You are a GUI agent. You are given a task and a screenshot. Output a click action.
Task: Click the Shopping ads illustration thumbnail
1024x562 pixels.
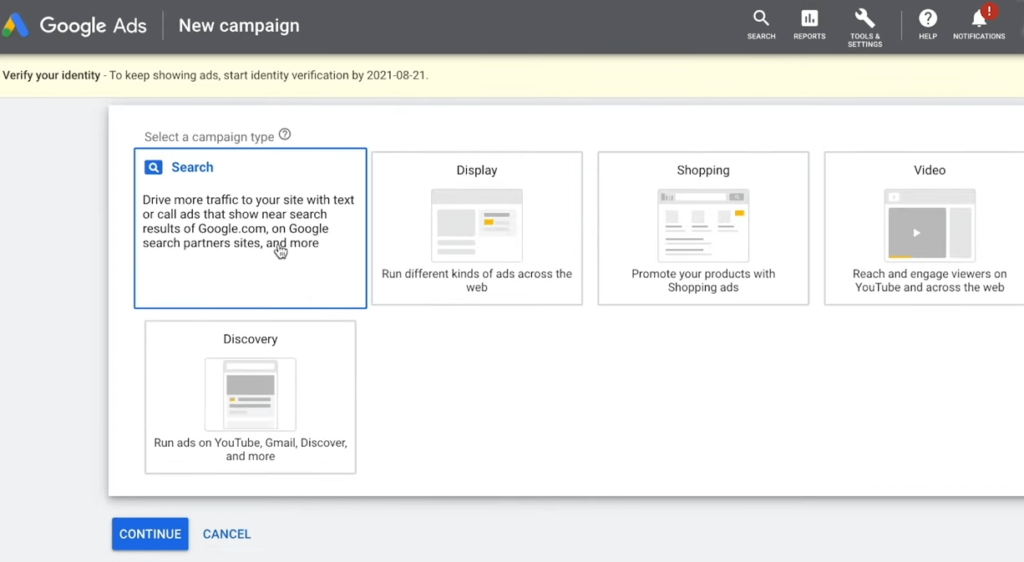tap(703, 225)
